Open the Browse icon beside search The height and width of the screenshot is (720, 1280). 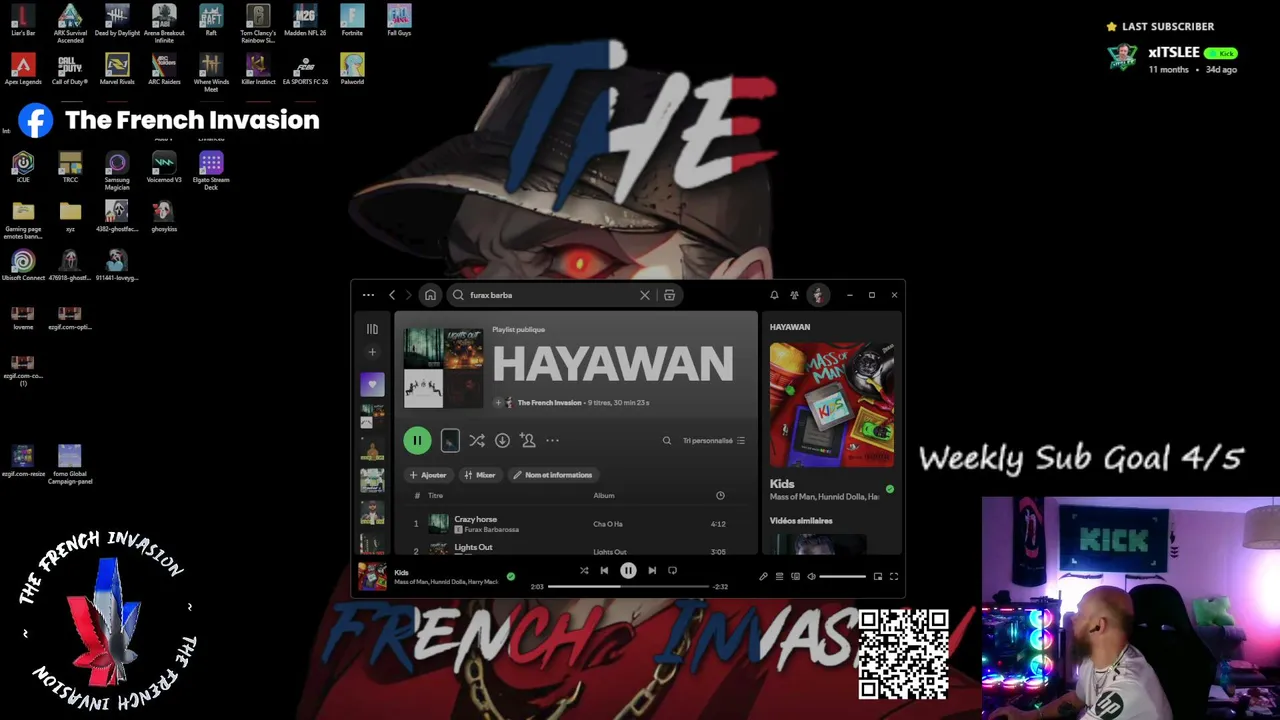click(x=669, y=295)
